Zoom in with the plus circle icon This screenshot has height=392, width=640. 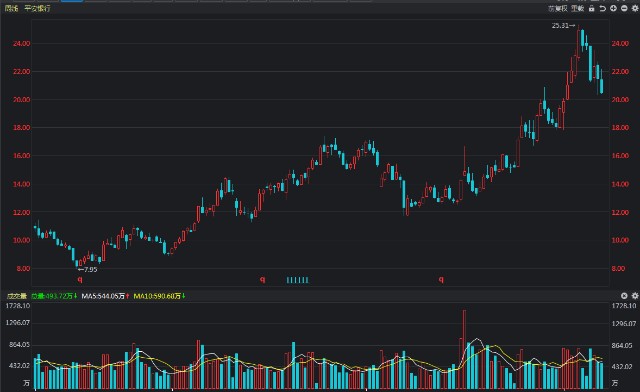coord(613,9)
